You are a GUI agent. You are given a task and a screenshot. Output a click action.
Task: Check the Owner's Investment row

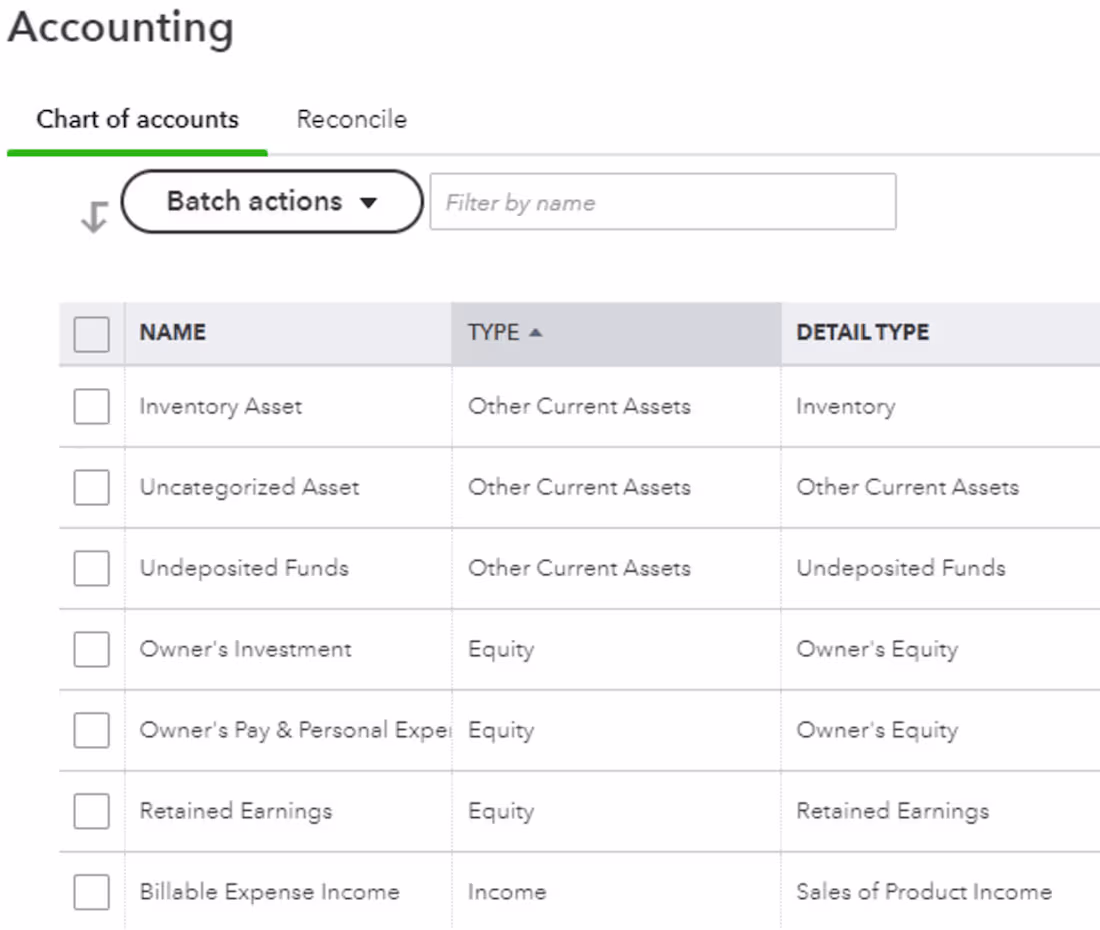[x=91, y=649]
